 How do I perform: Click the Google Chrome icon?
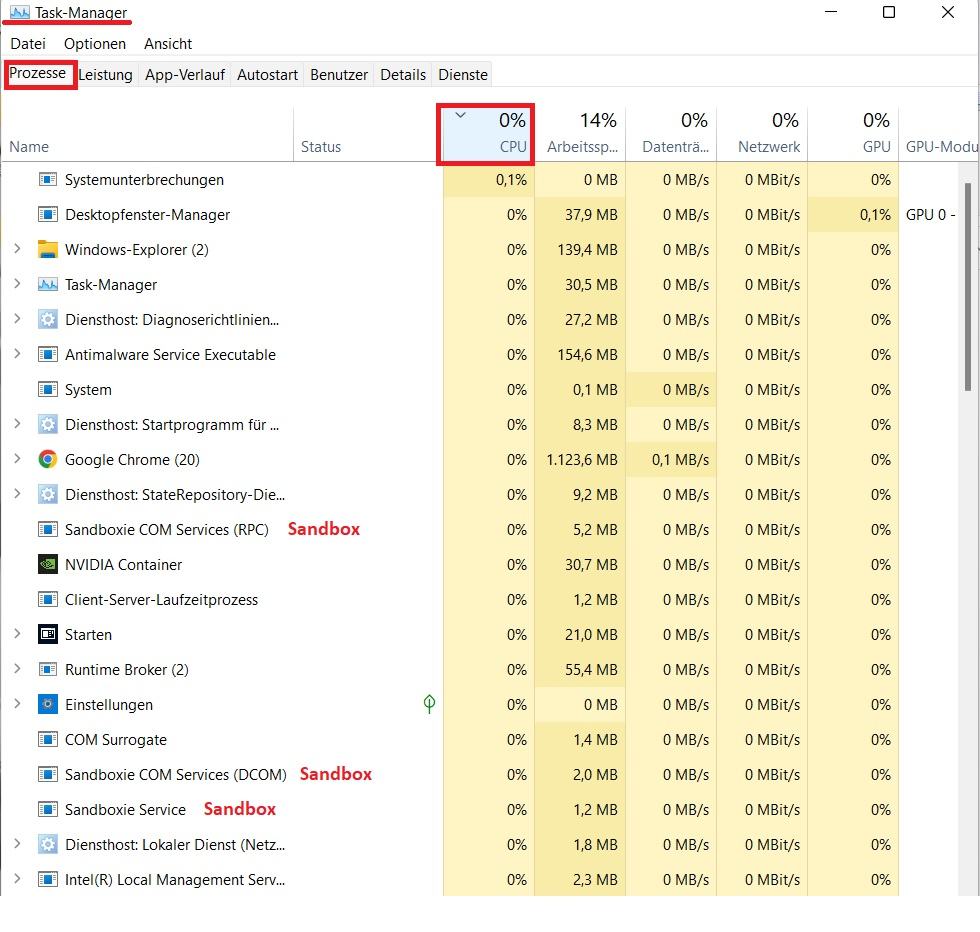[48, 460]
